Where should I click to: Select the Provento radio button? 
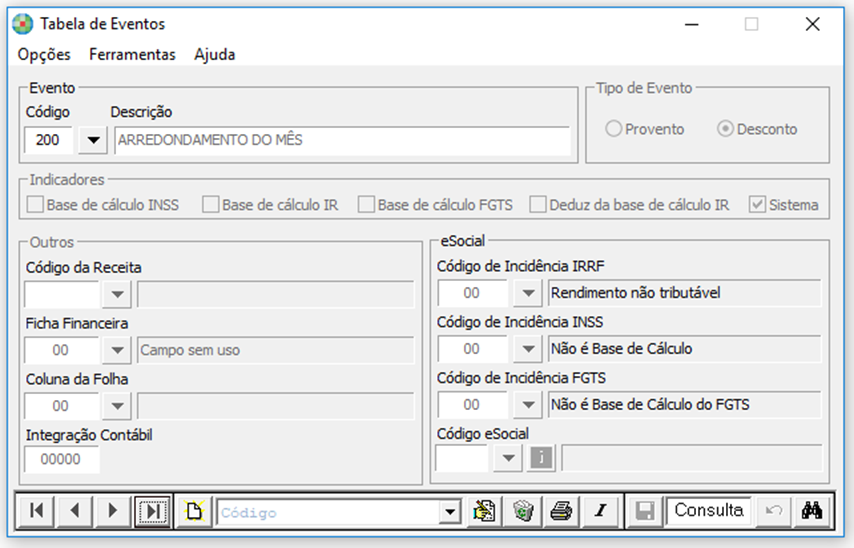tap(614, 129)
